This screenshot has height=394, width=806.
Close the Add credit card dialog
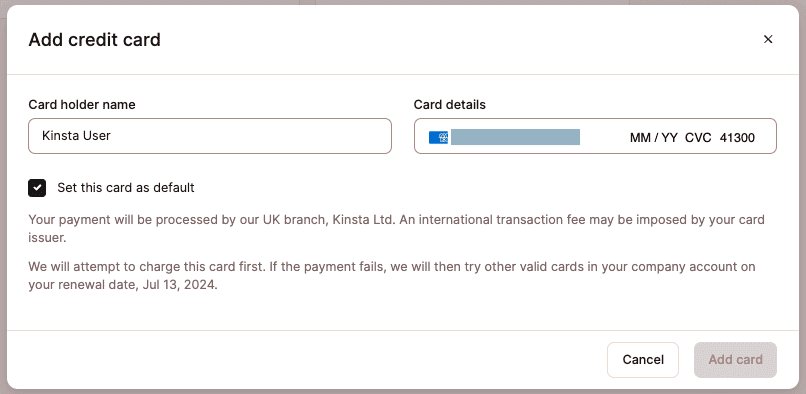coord(768,39)
